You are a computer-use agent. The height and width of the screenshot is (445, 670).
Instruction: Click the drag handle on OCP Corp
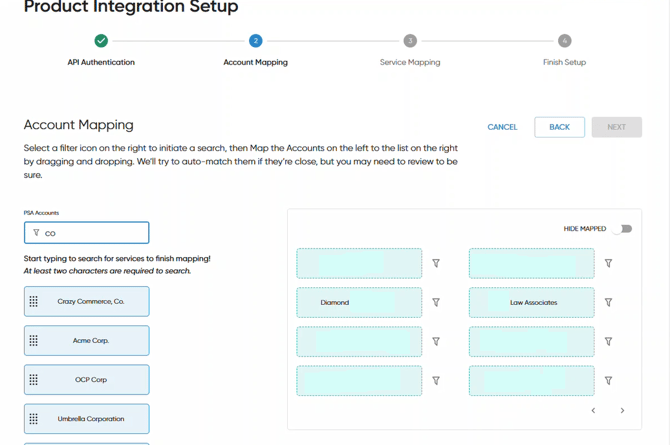(34, 380)
